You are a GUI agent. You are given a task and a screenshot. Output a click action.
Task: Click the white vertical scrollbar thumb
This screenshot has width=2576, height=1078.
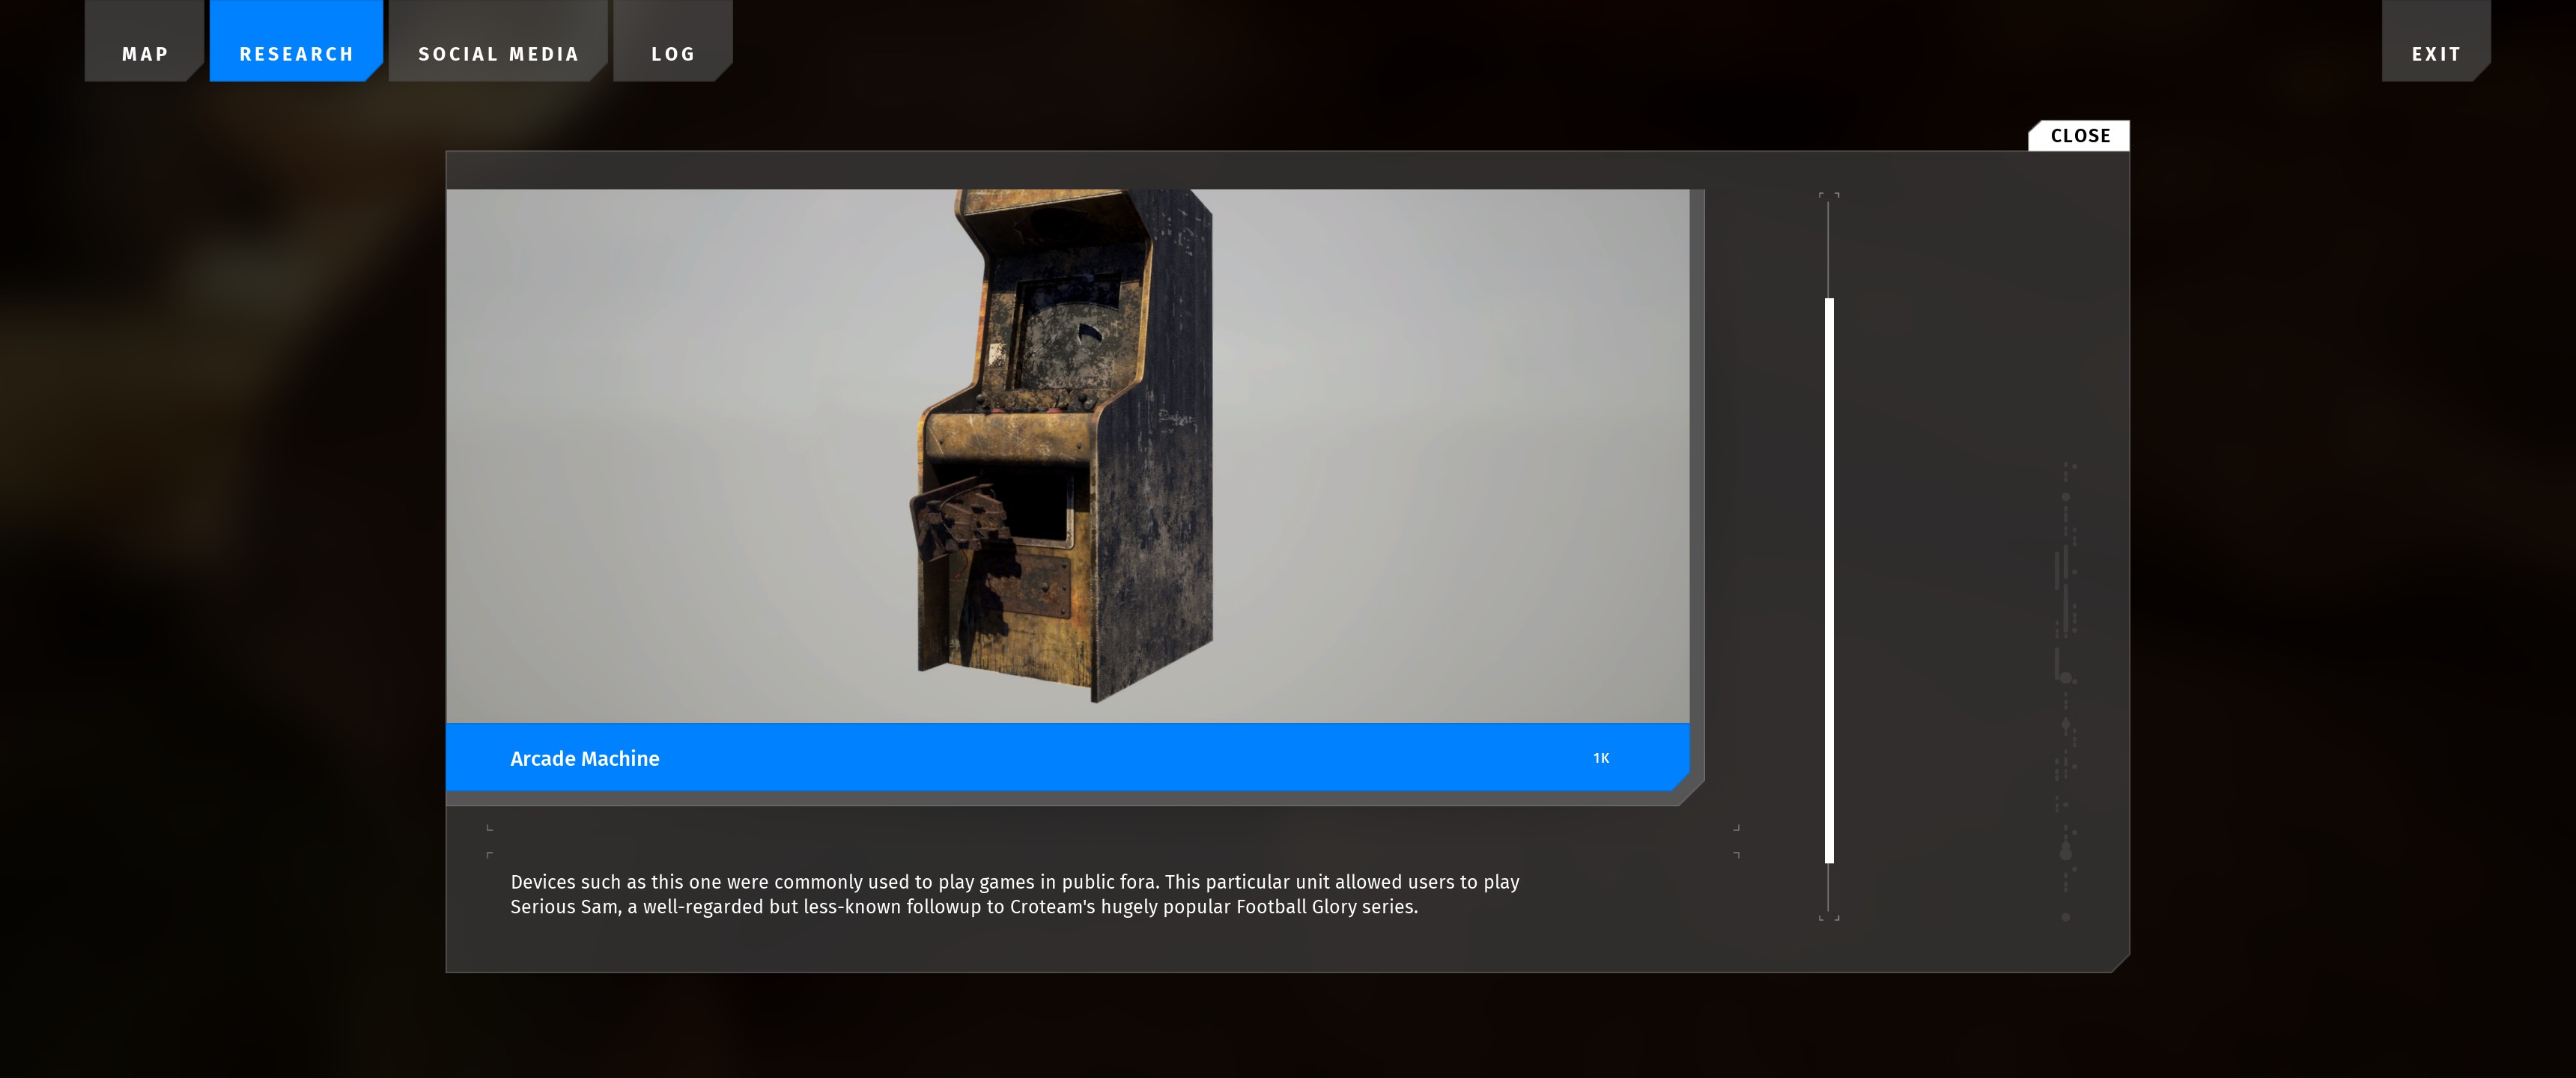pos(1829,580)
